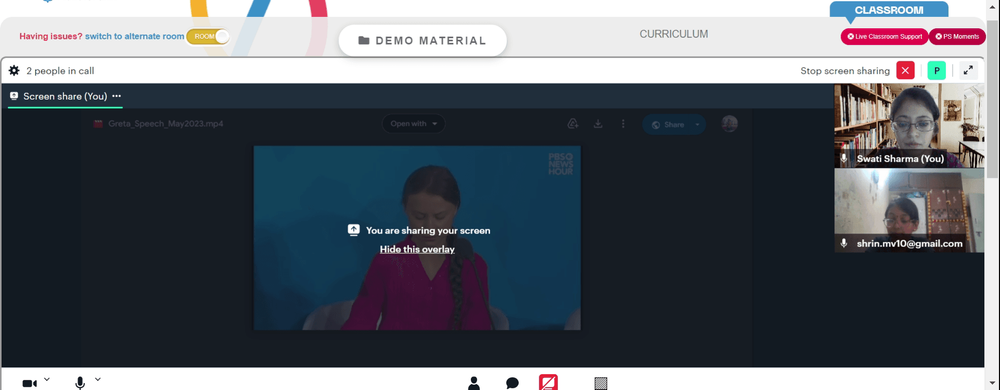Screen dimensions: 1000x390
Task: Open the chat bubble icon
Action: tap(512, 383)
